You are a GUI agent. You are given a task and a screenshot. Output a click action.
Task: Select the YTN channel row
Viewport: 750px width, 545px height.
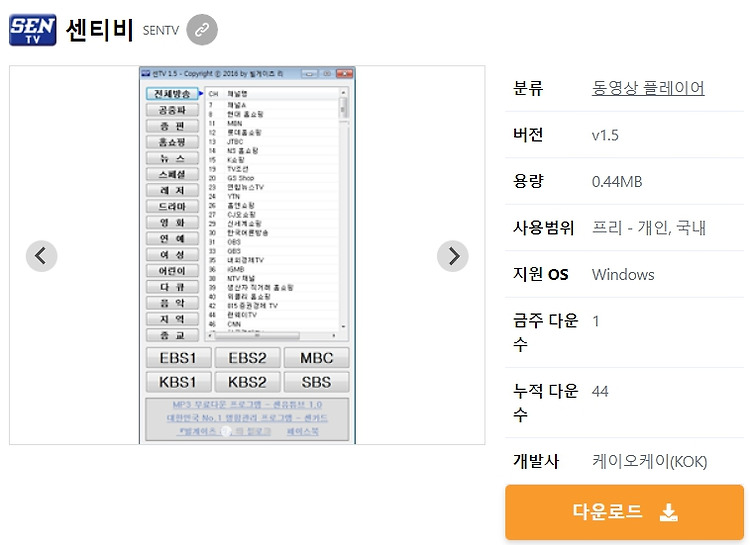pyautogui.click(x=273, y=196)
